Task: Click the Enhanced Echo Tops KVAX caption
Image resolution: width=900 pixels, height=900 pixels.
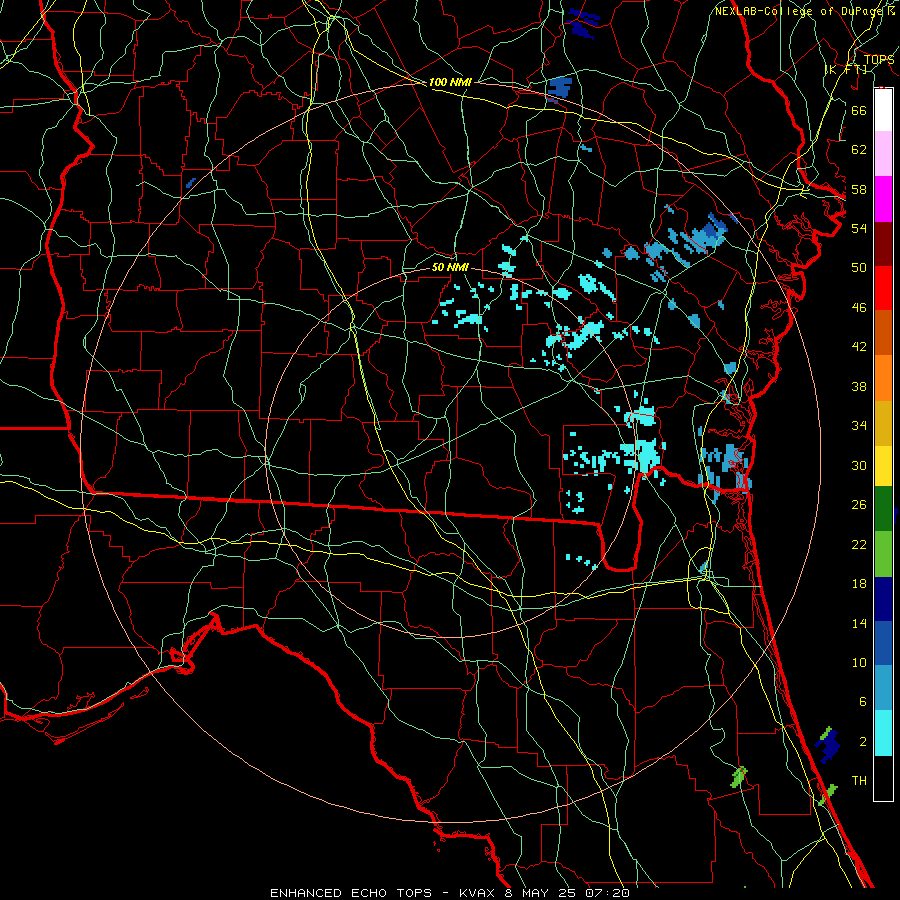Action: (x=449, y=893)
